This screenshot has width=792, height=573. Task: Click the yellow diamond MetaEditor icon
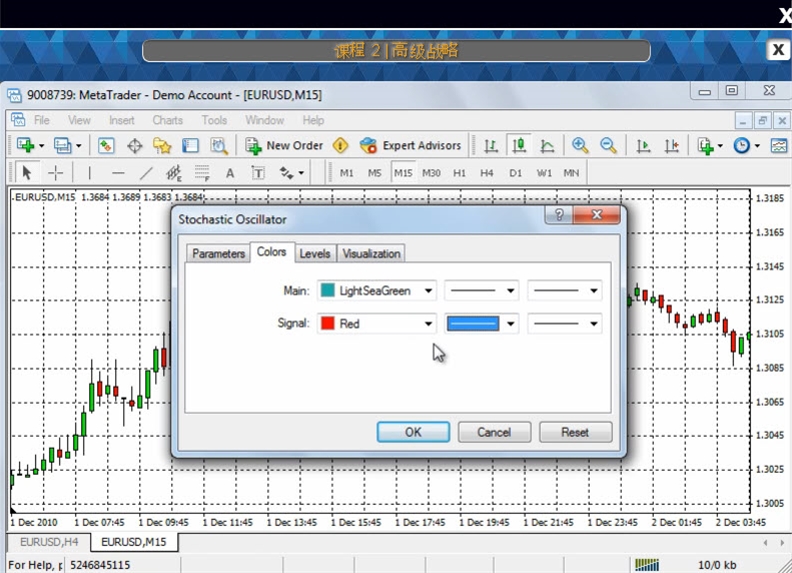click(340, 146)
